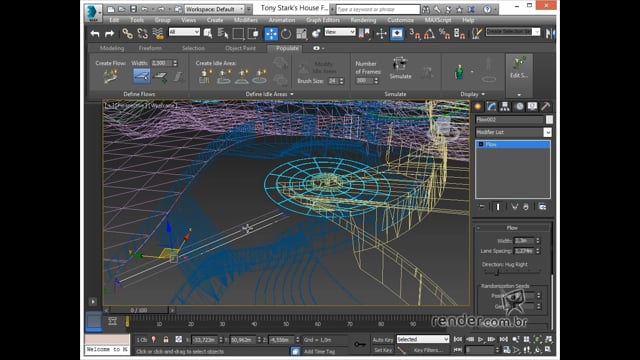Go to the start frame
This screenshot has height=360, width=640.
pos(458,340)
